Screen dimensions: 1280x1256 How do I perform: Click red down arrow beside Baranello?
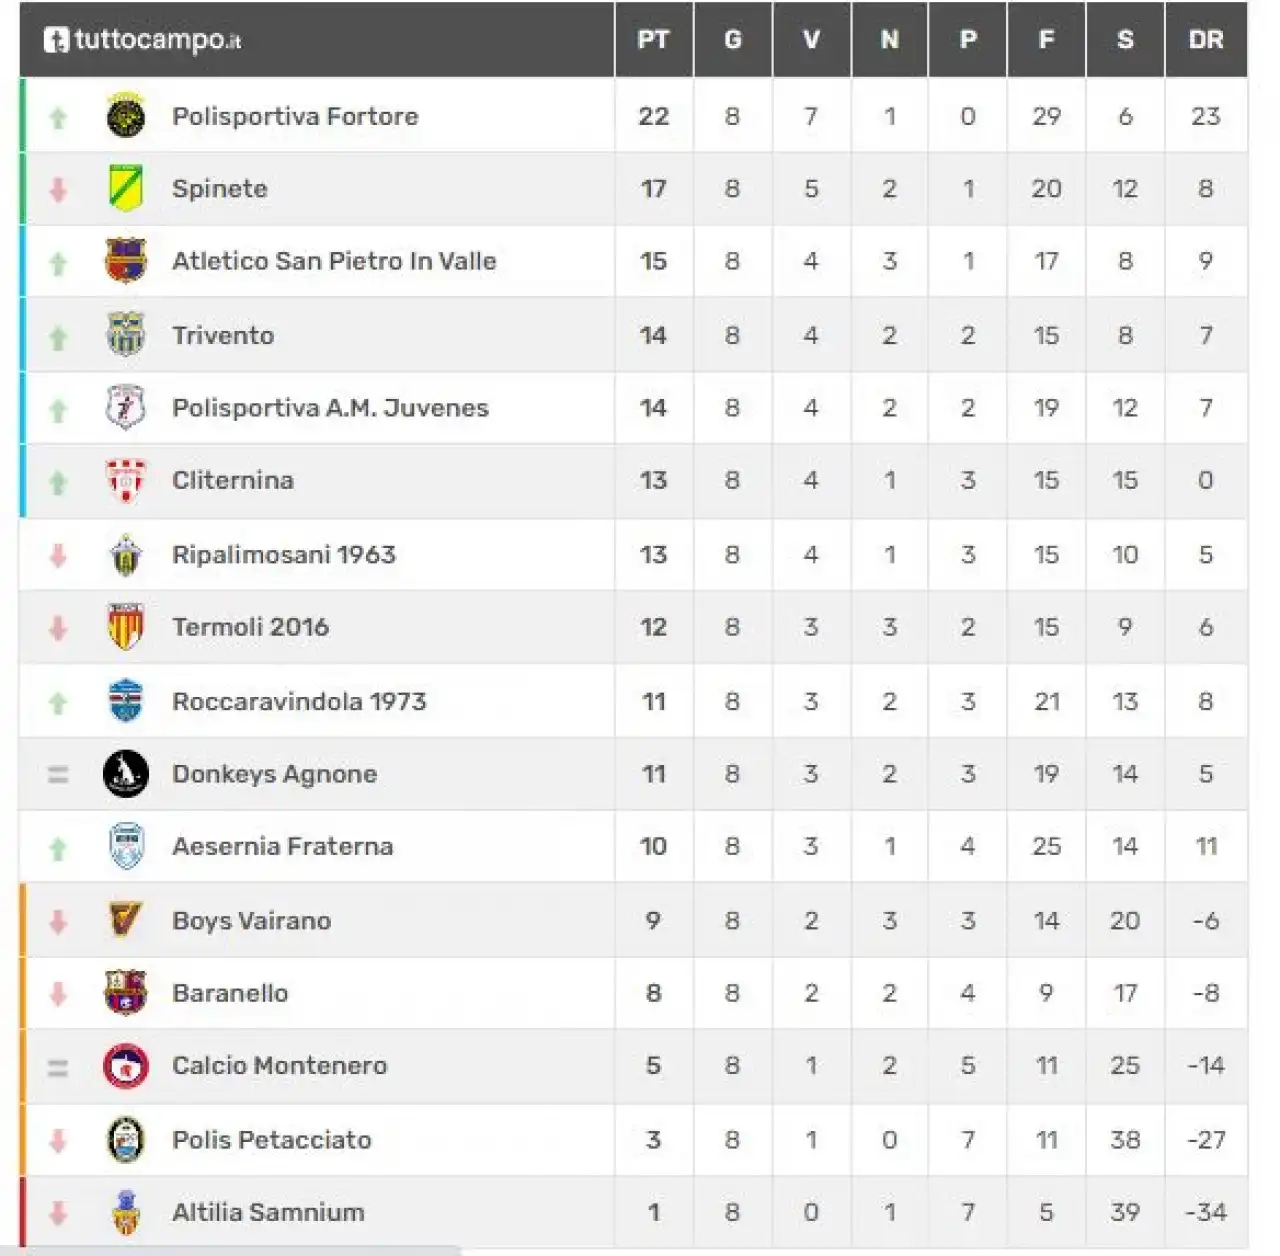point(58,994)
